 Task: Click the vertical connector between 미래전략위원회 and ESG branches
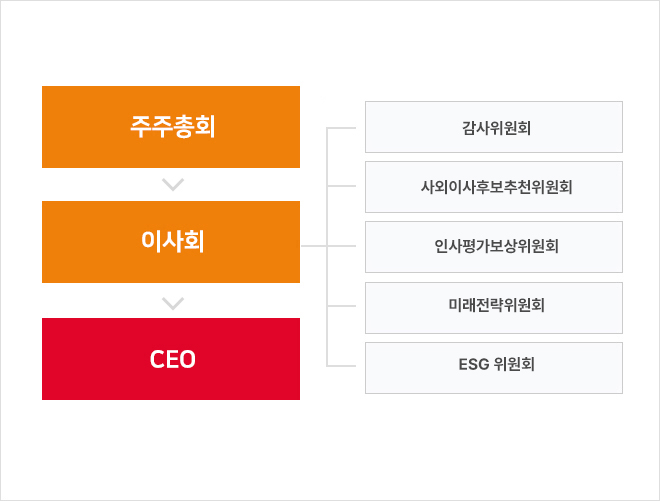click(x=328, y=337)
